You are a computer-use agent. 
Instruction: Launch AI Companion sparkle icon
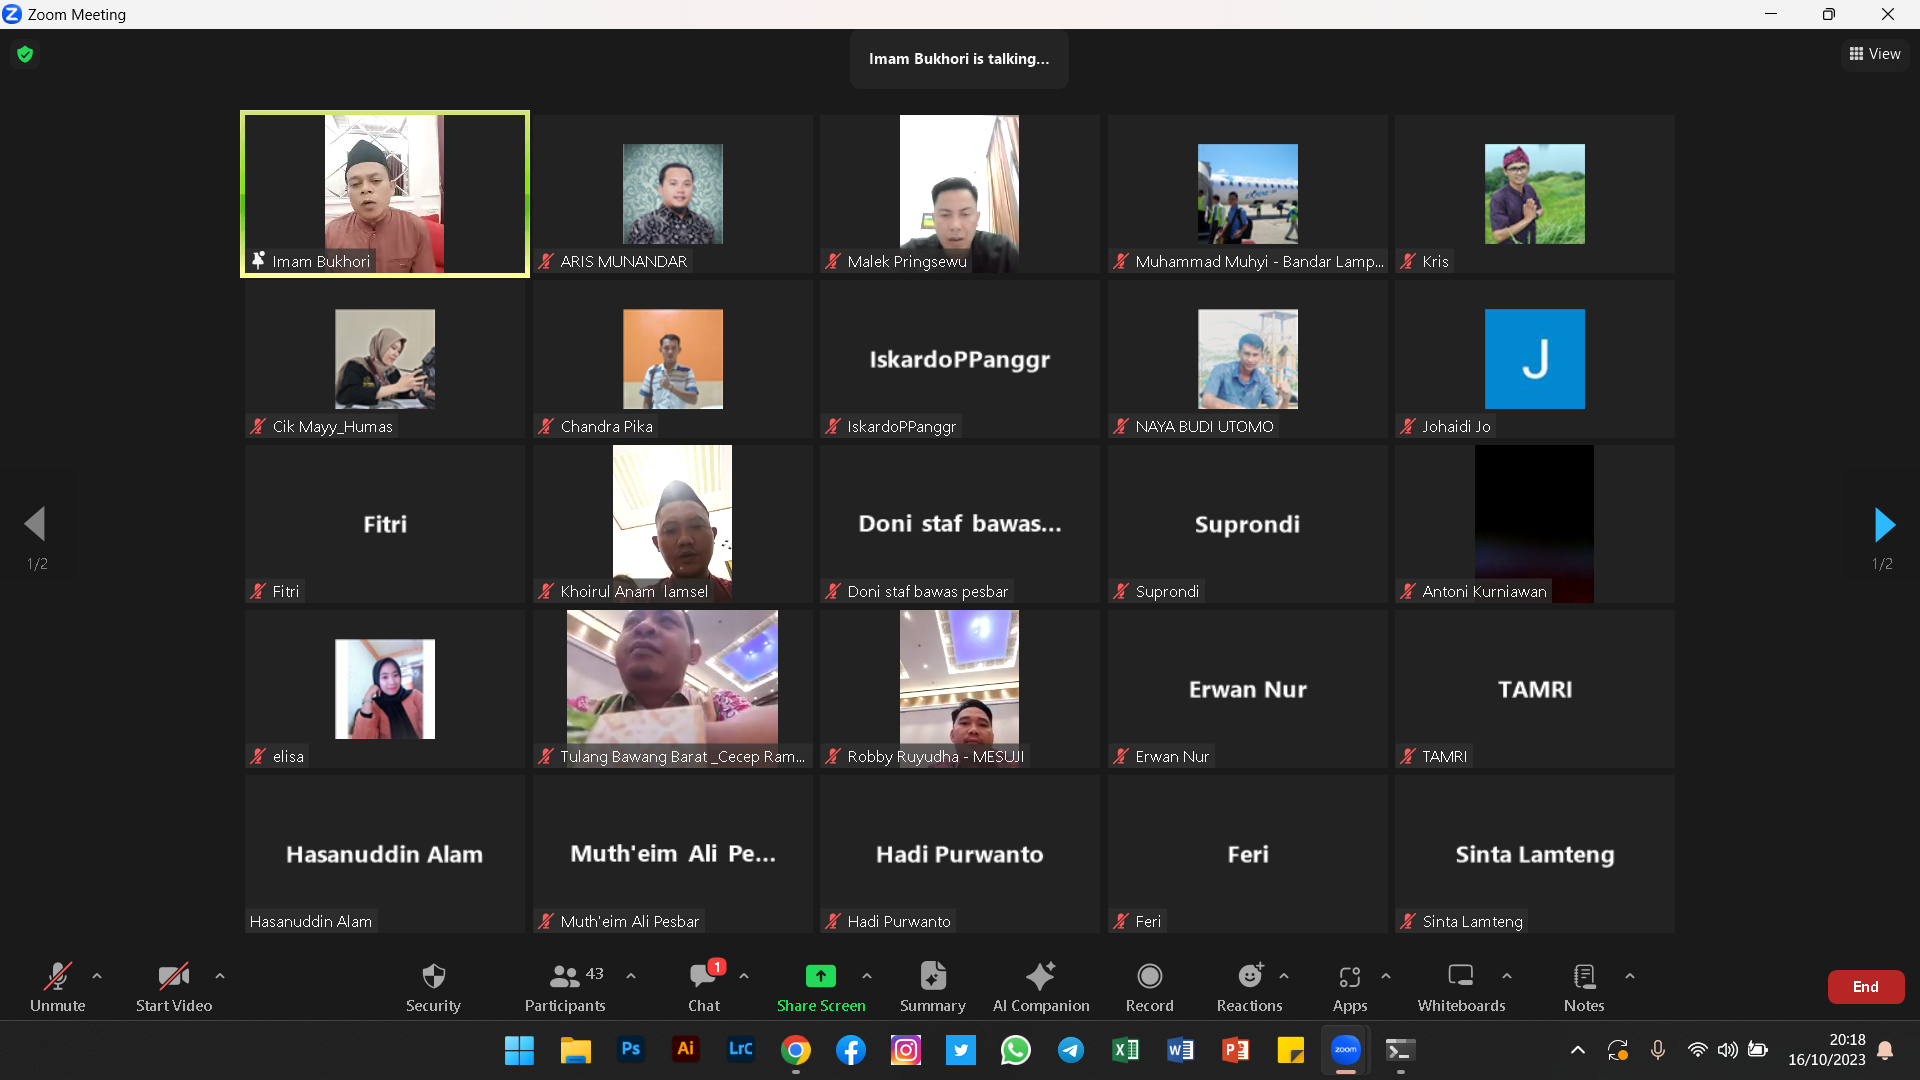coord(1040,976)
